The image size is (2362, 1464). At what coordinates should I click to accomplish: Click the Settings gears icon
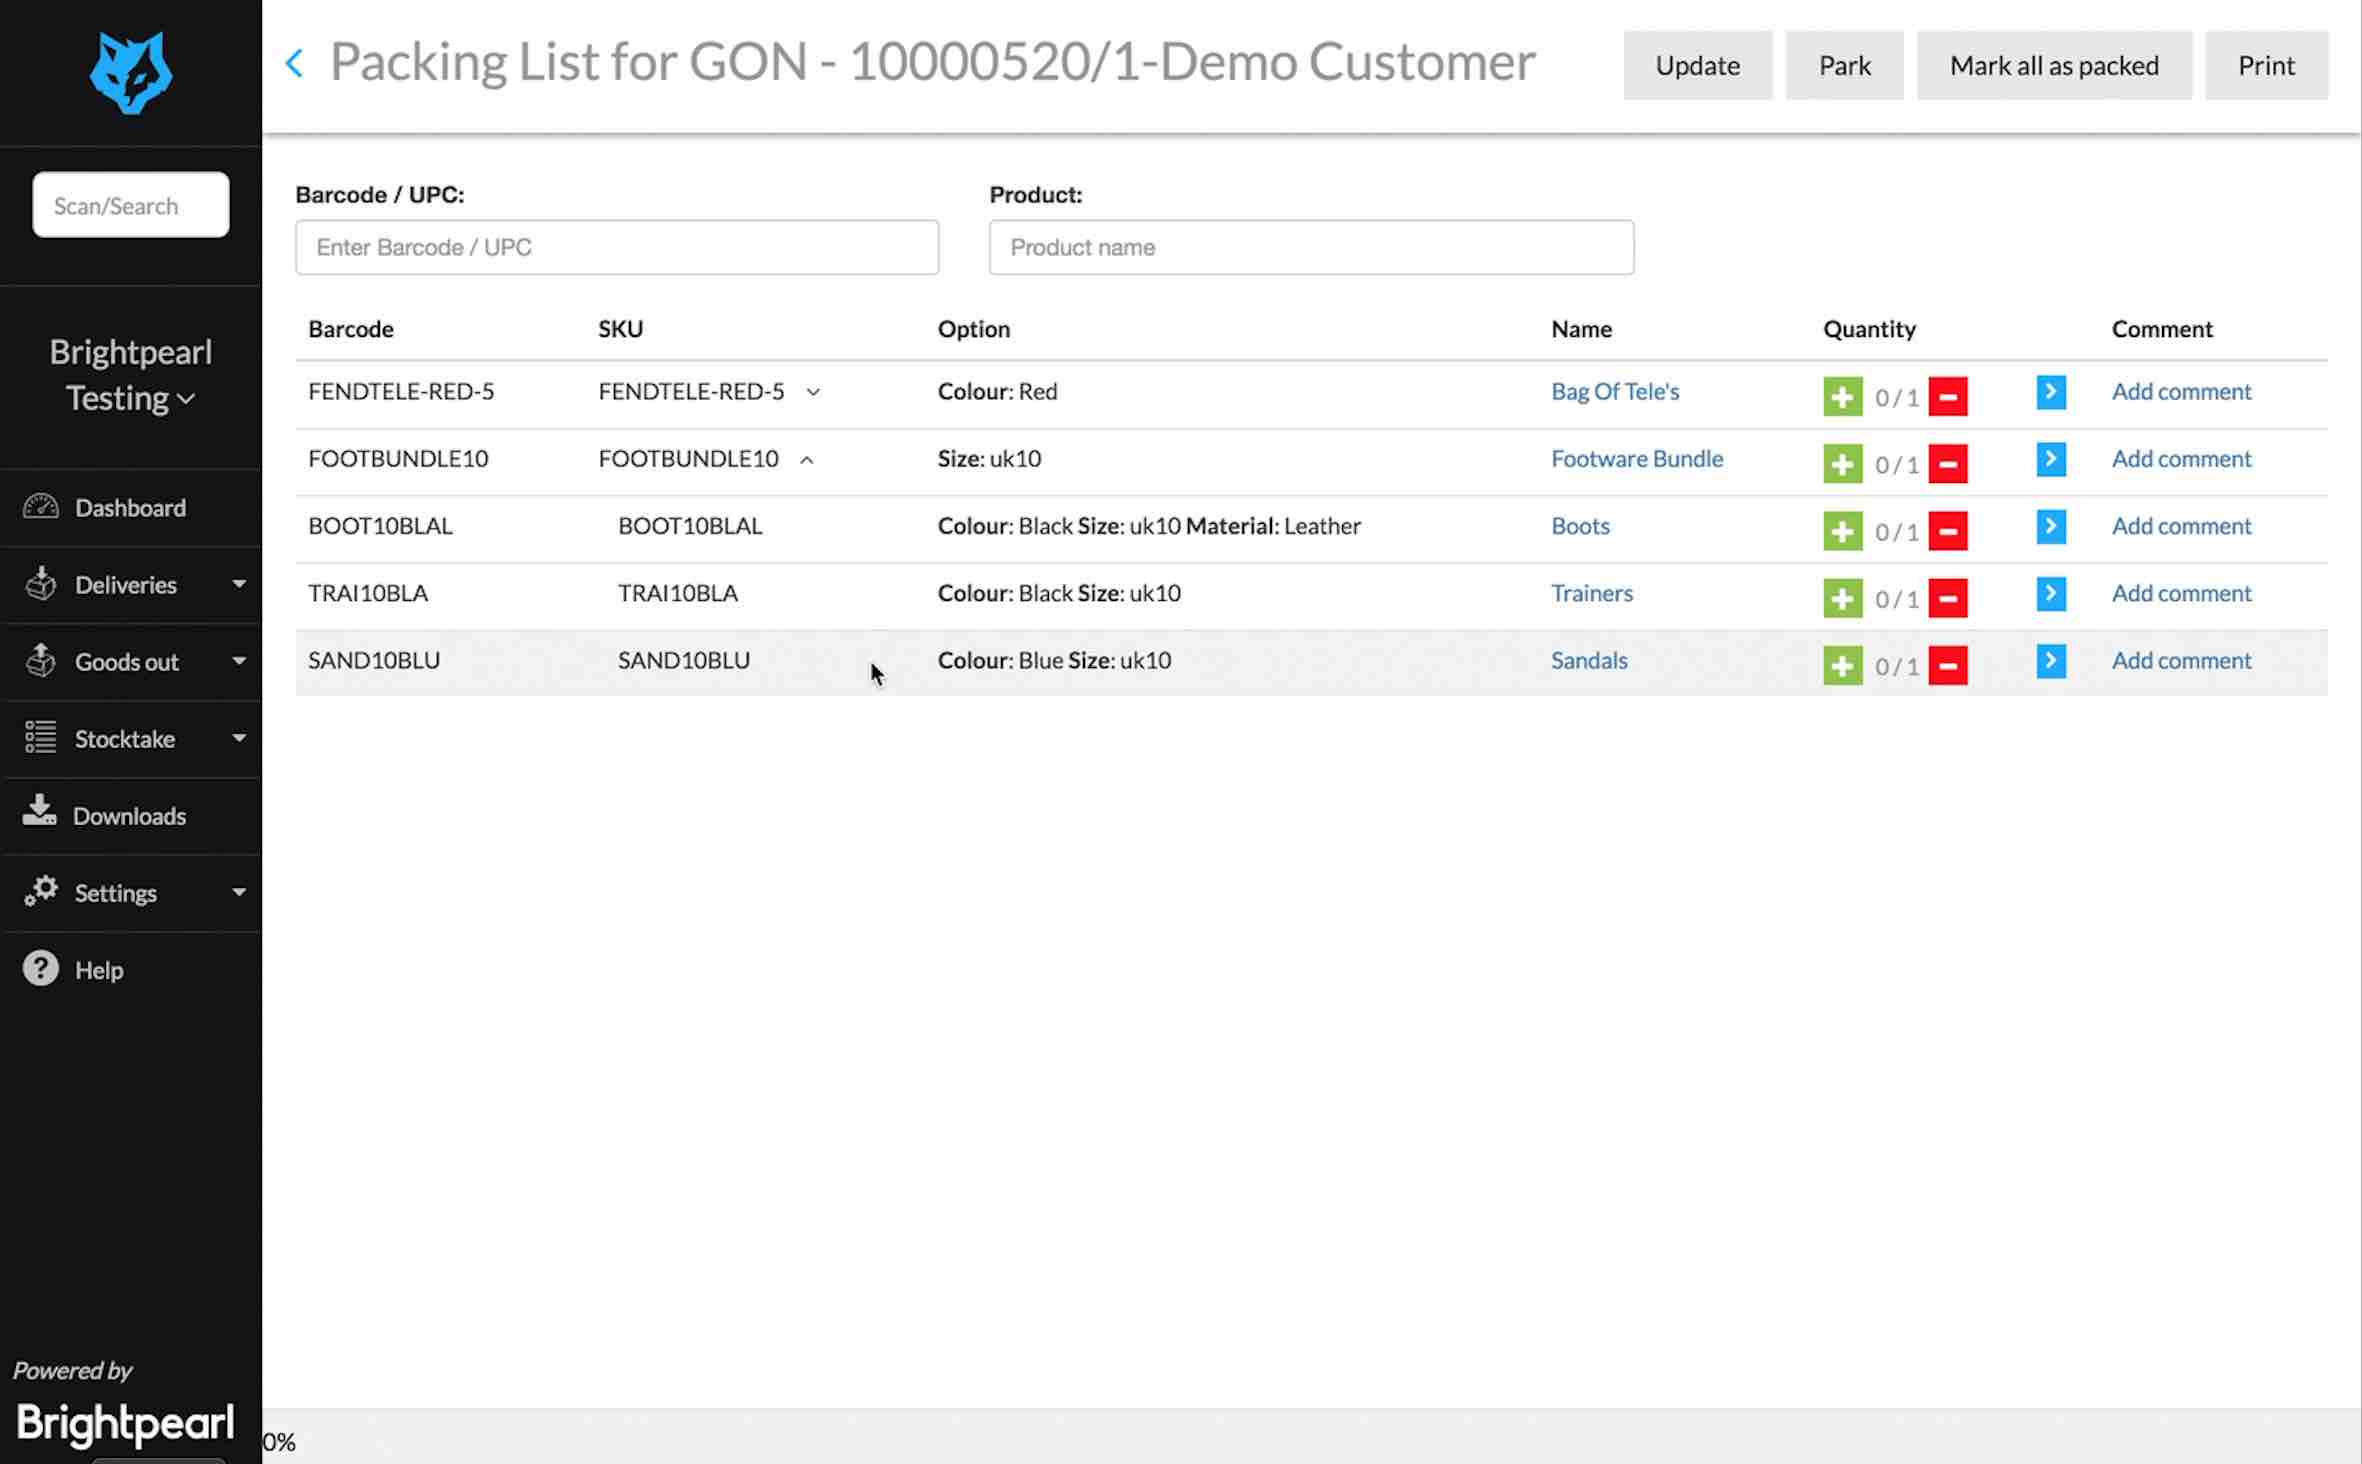(41, 890)
